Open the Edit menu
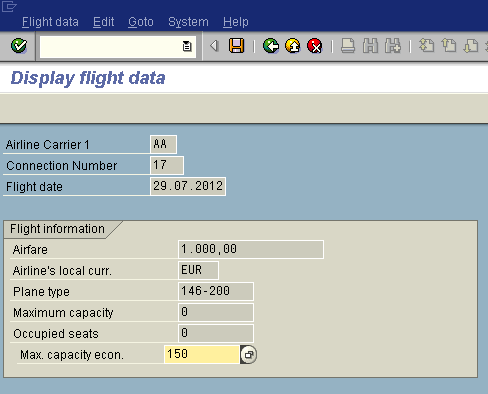This screenshot has width=488, height=394. [104, 22]
